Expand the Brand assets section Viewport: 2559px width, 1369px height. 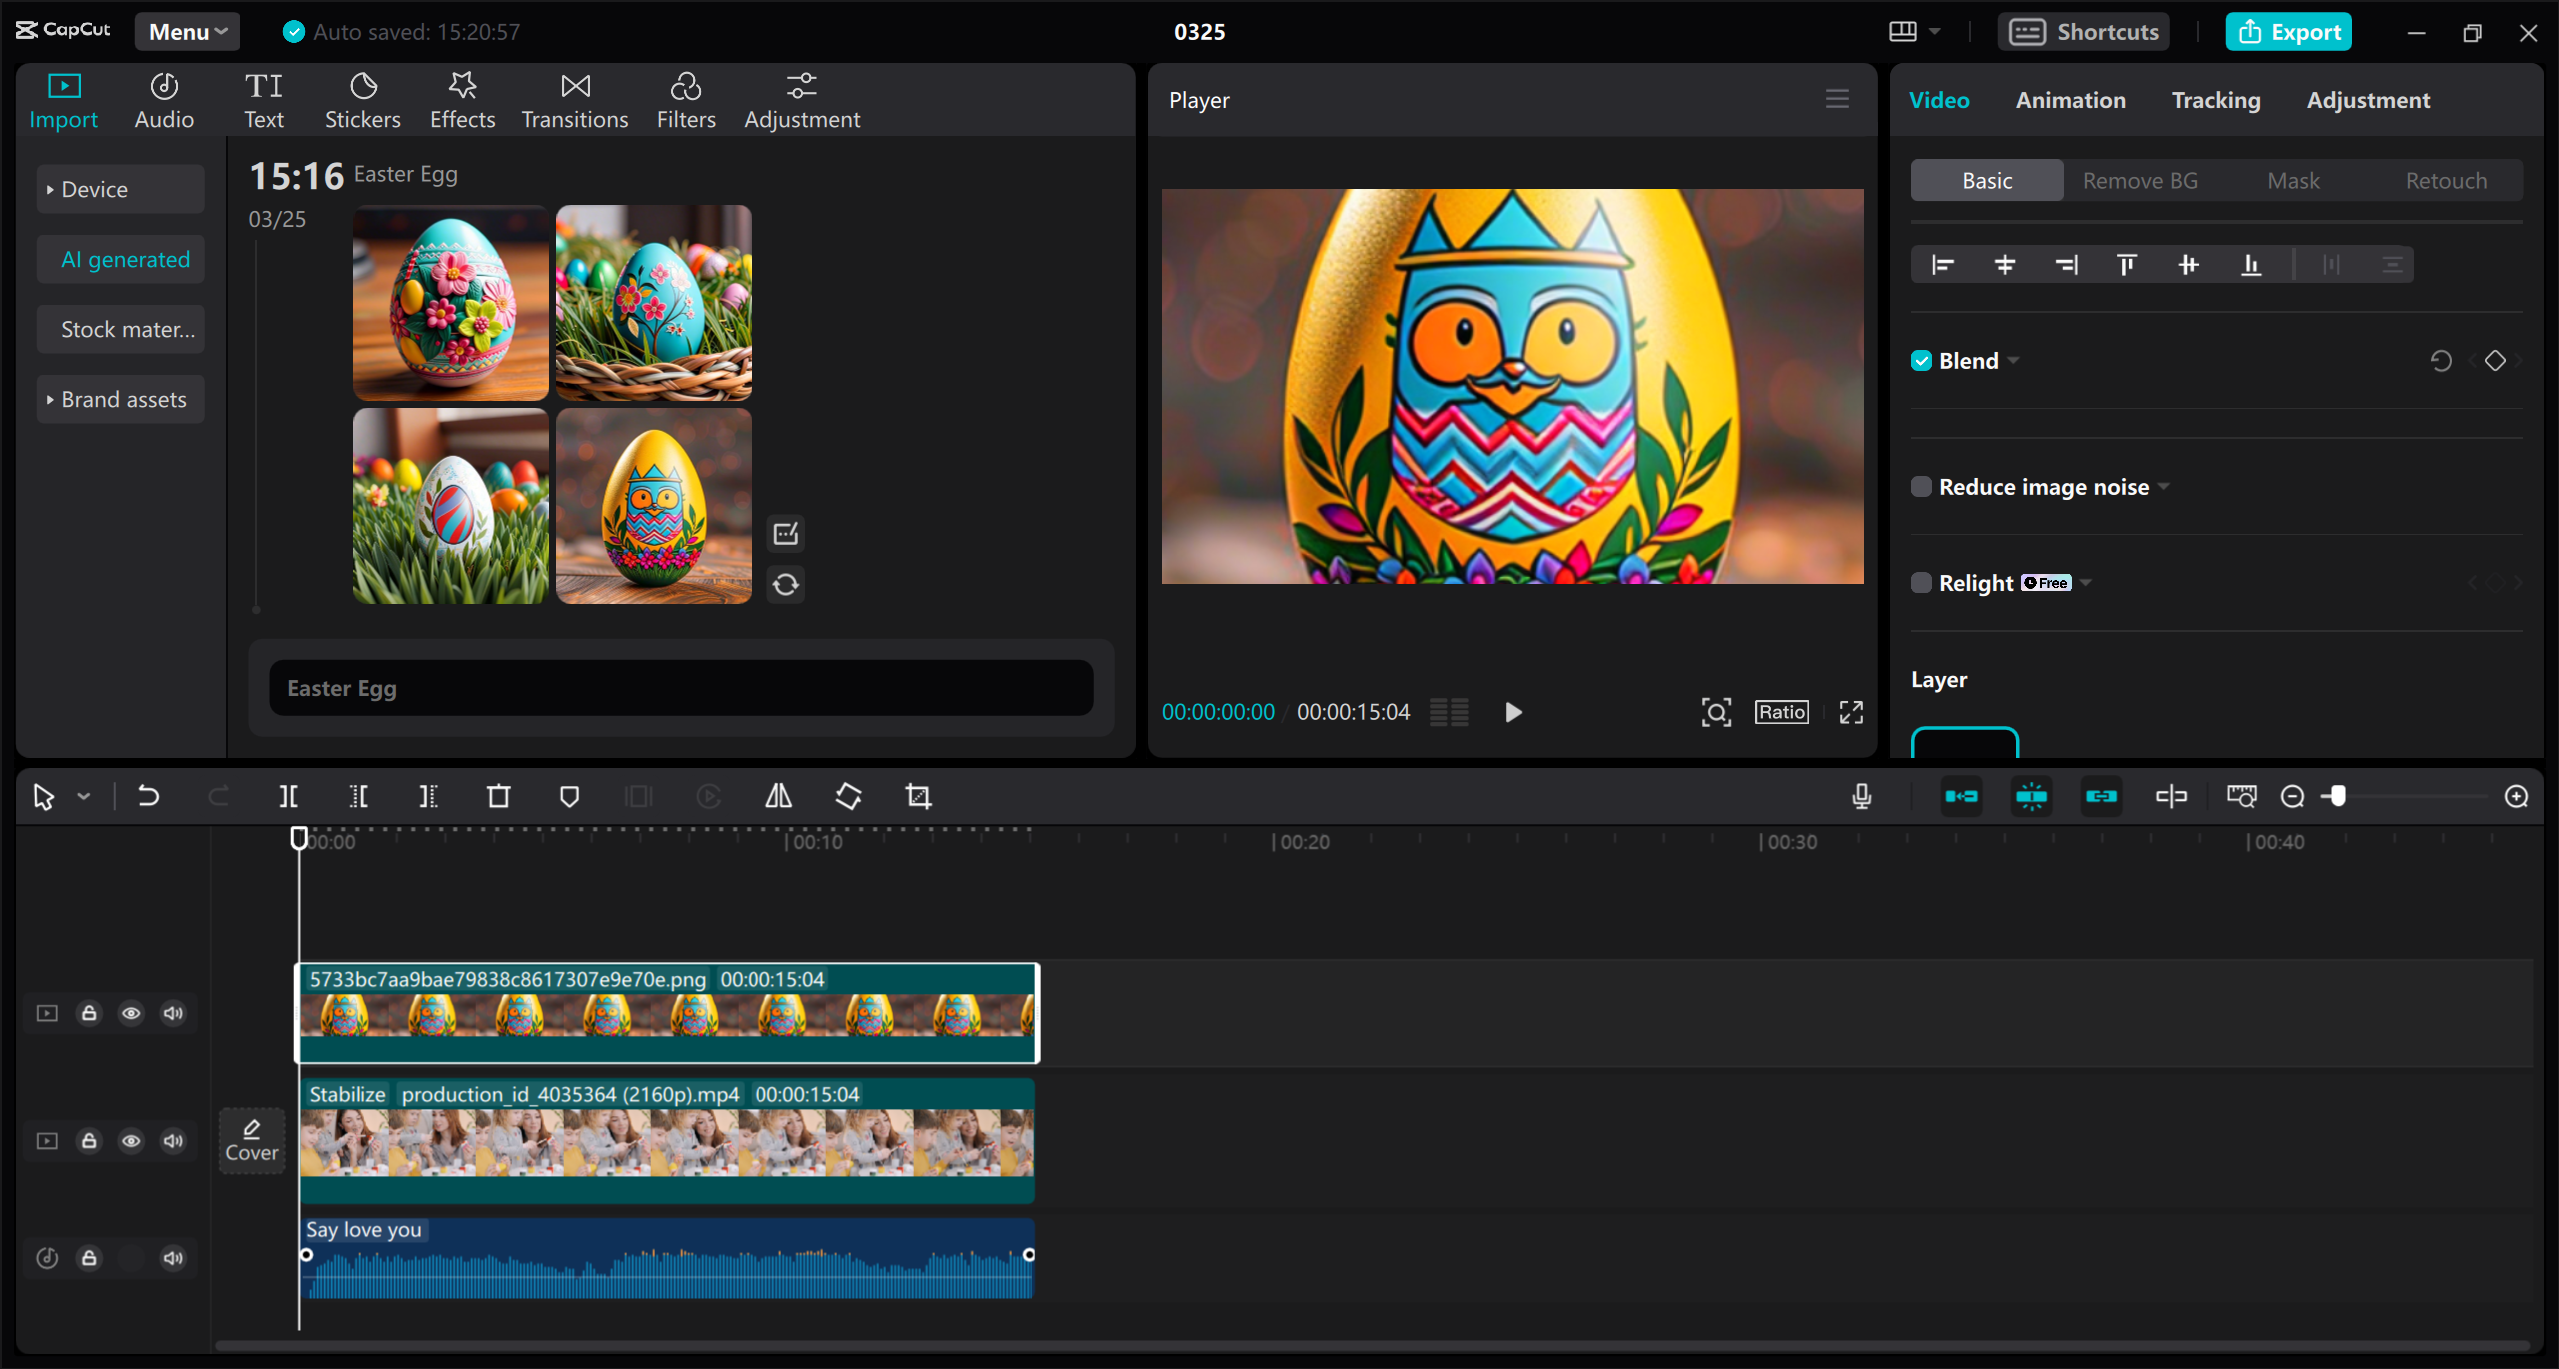click(120, 398)
